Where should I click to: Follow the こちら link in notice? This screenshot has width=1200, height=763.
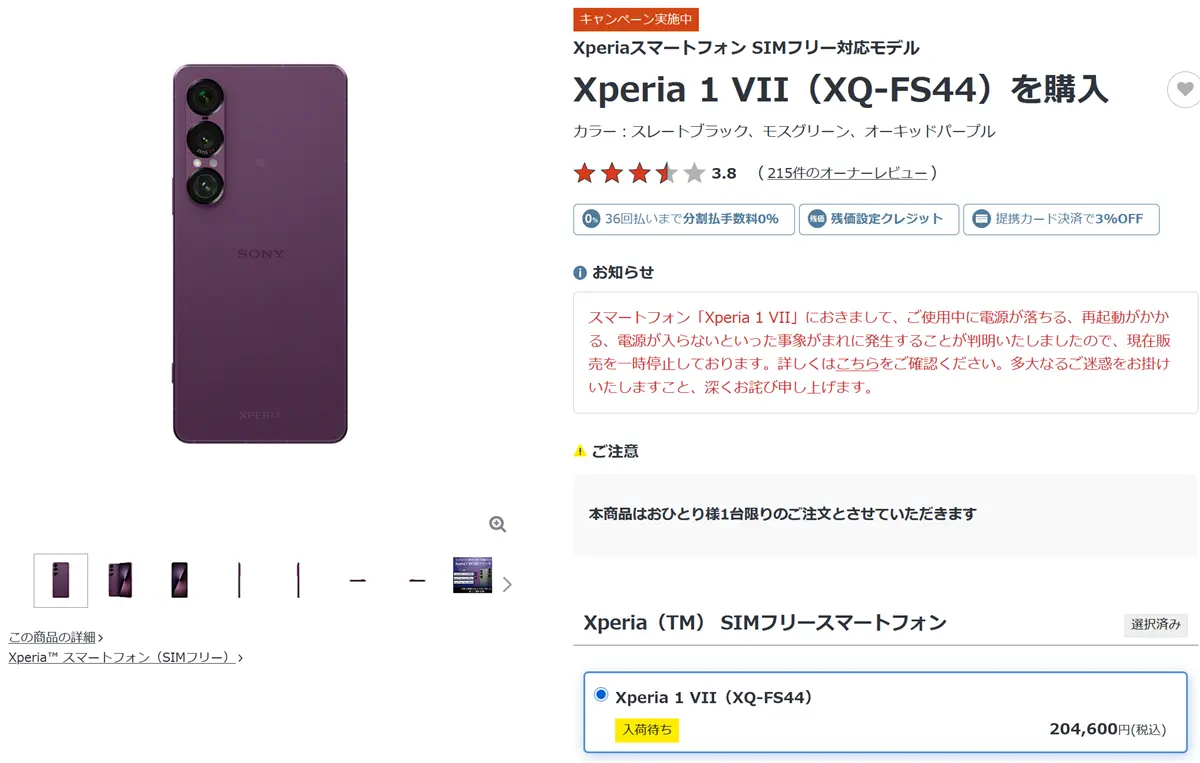pyautogui.click(x=857, y=364)
